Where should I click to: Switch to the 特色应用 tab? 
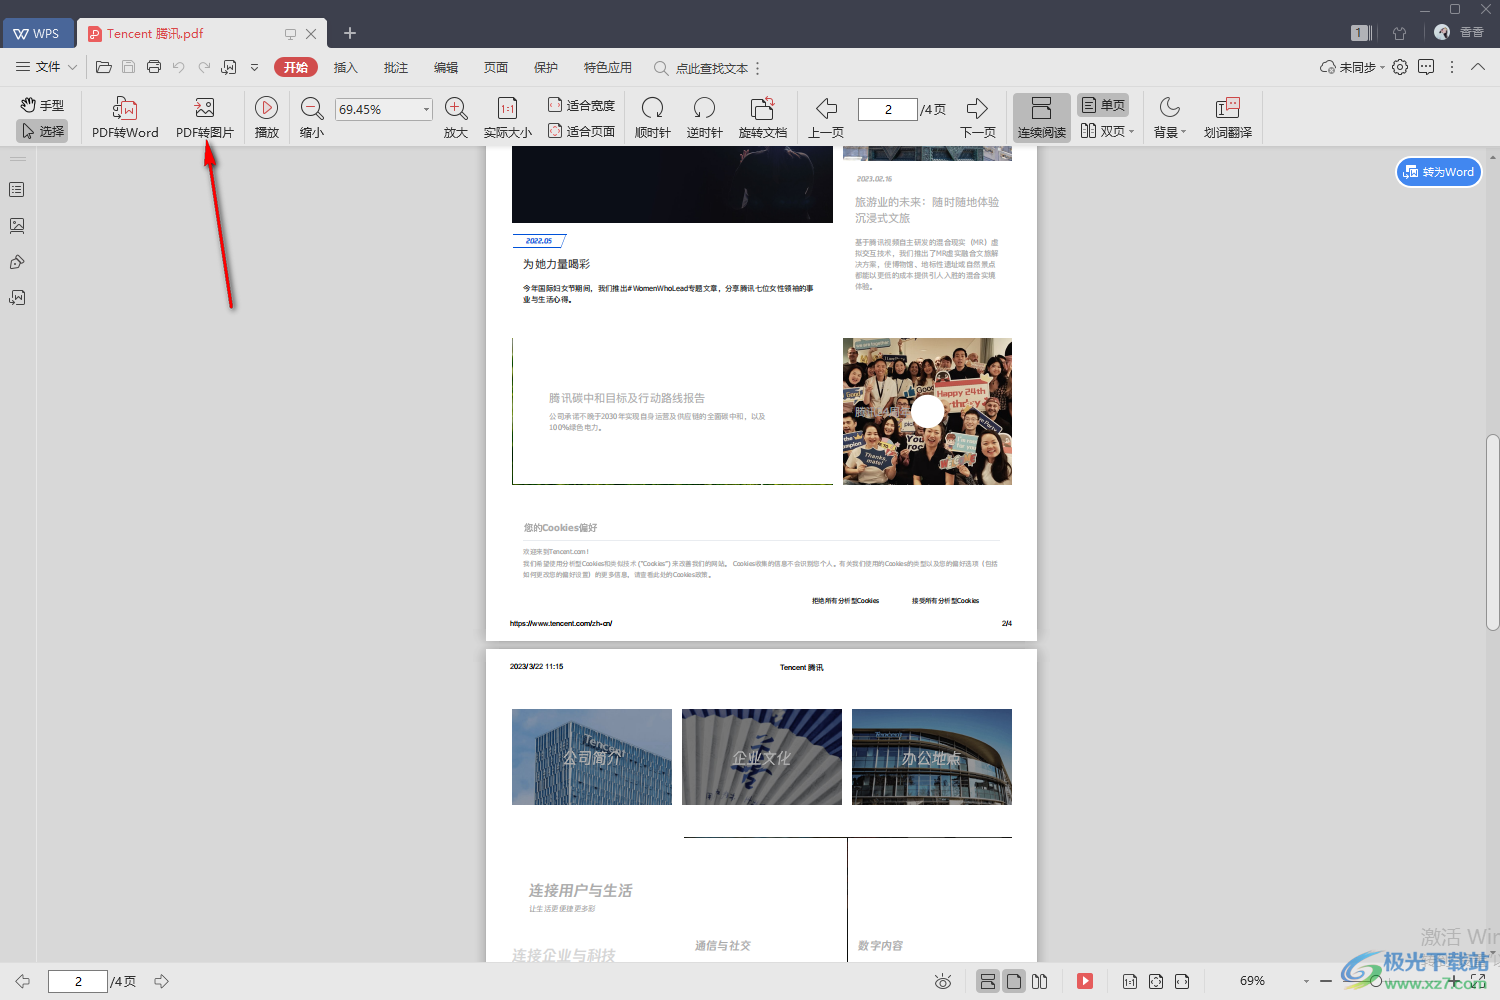[607, 67]
